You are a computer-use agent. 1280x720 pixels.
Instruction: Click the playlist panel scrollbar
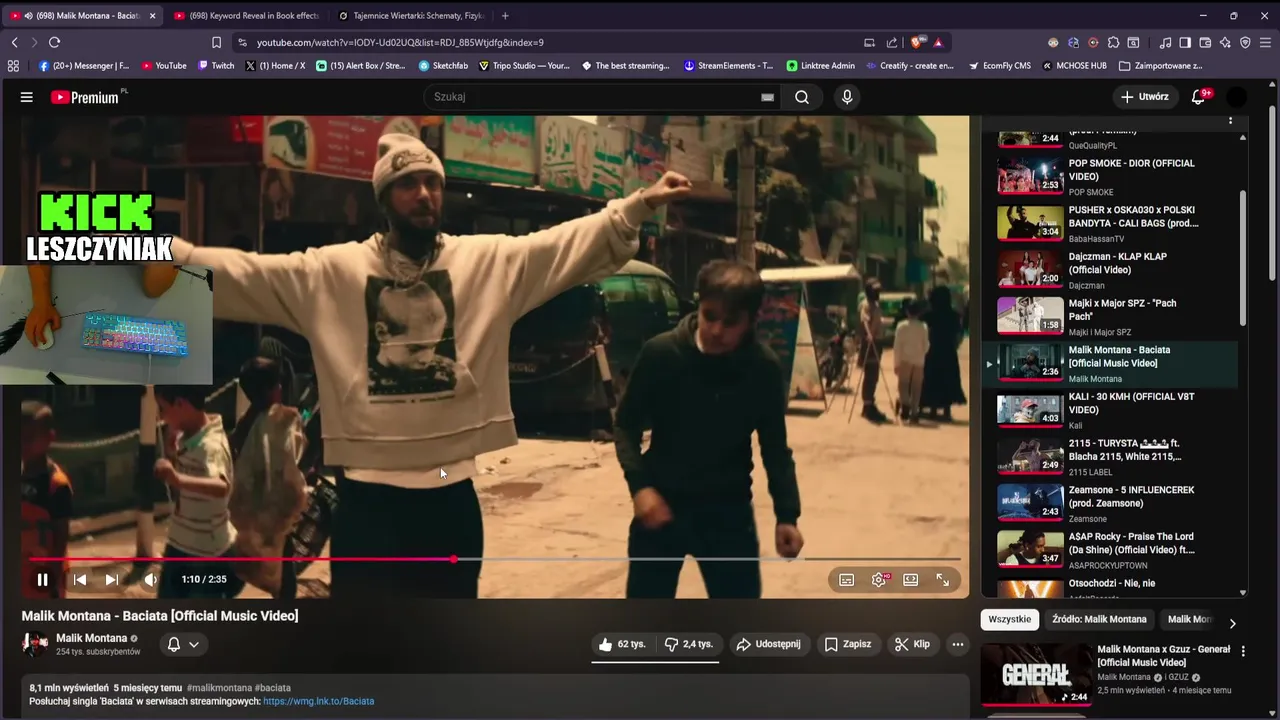point(1243,257)
